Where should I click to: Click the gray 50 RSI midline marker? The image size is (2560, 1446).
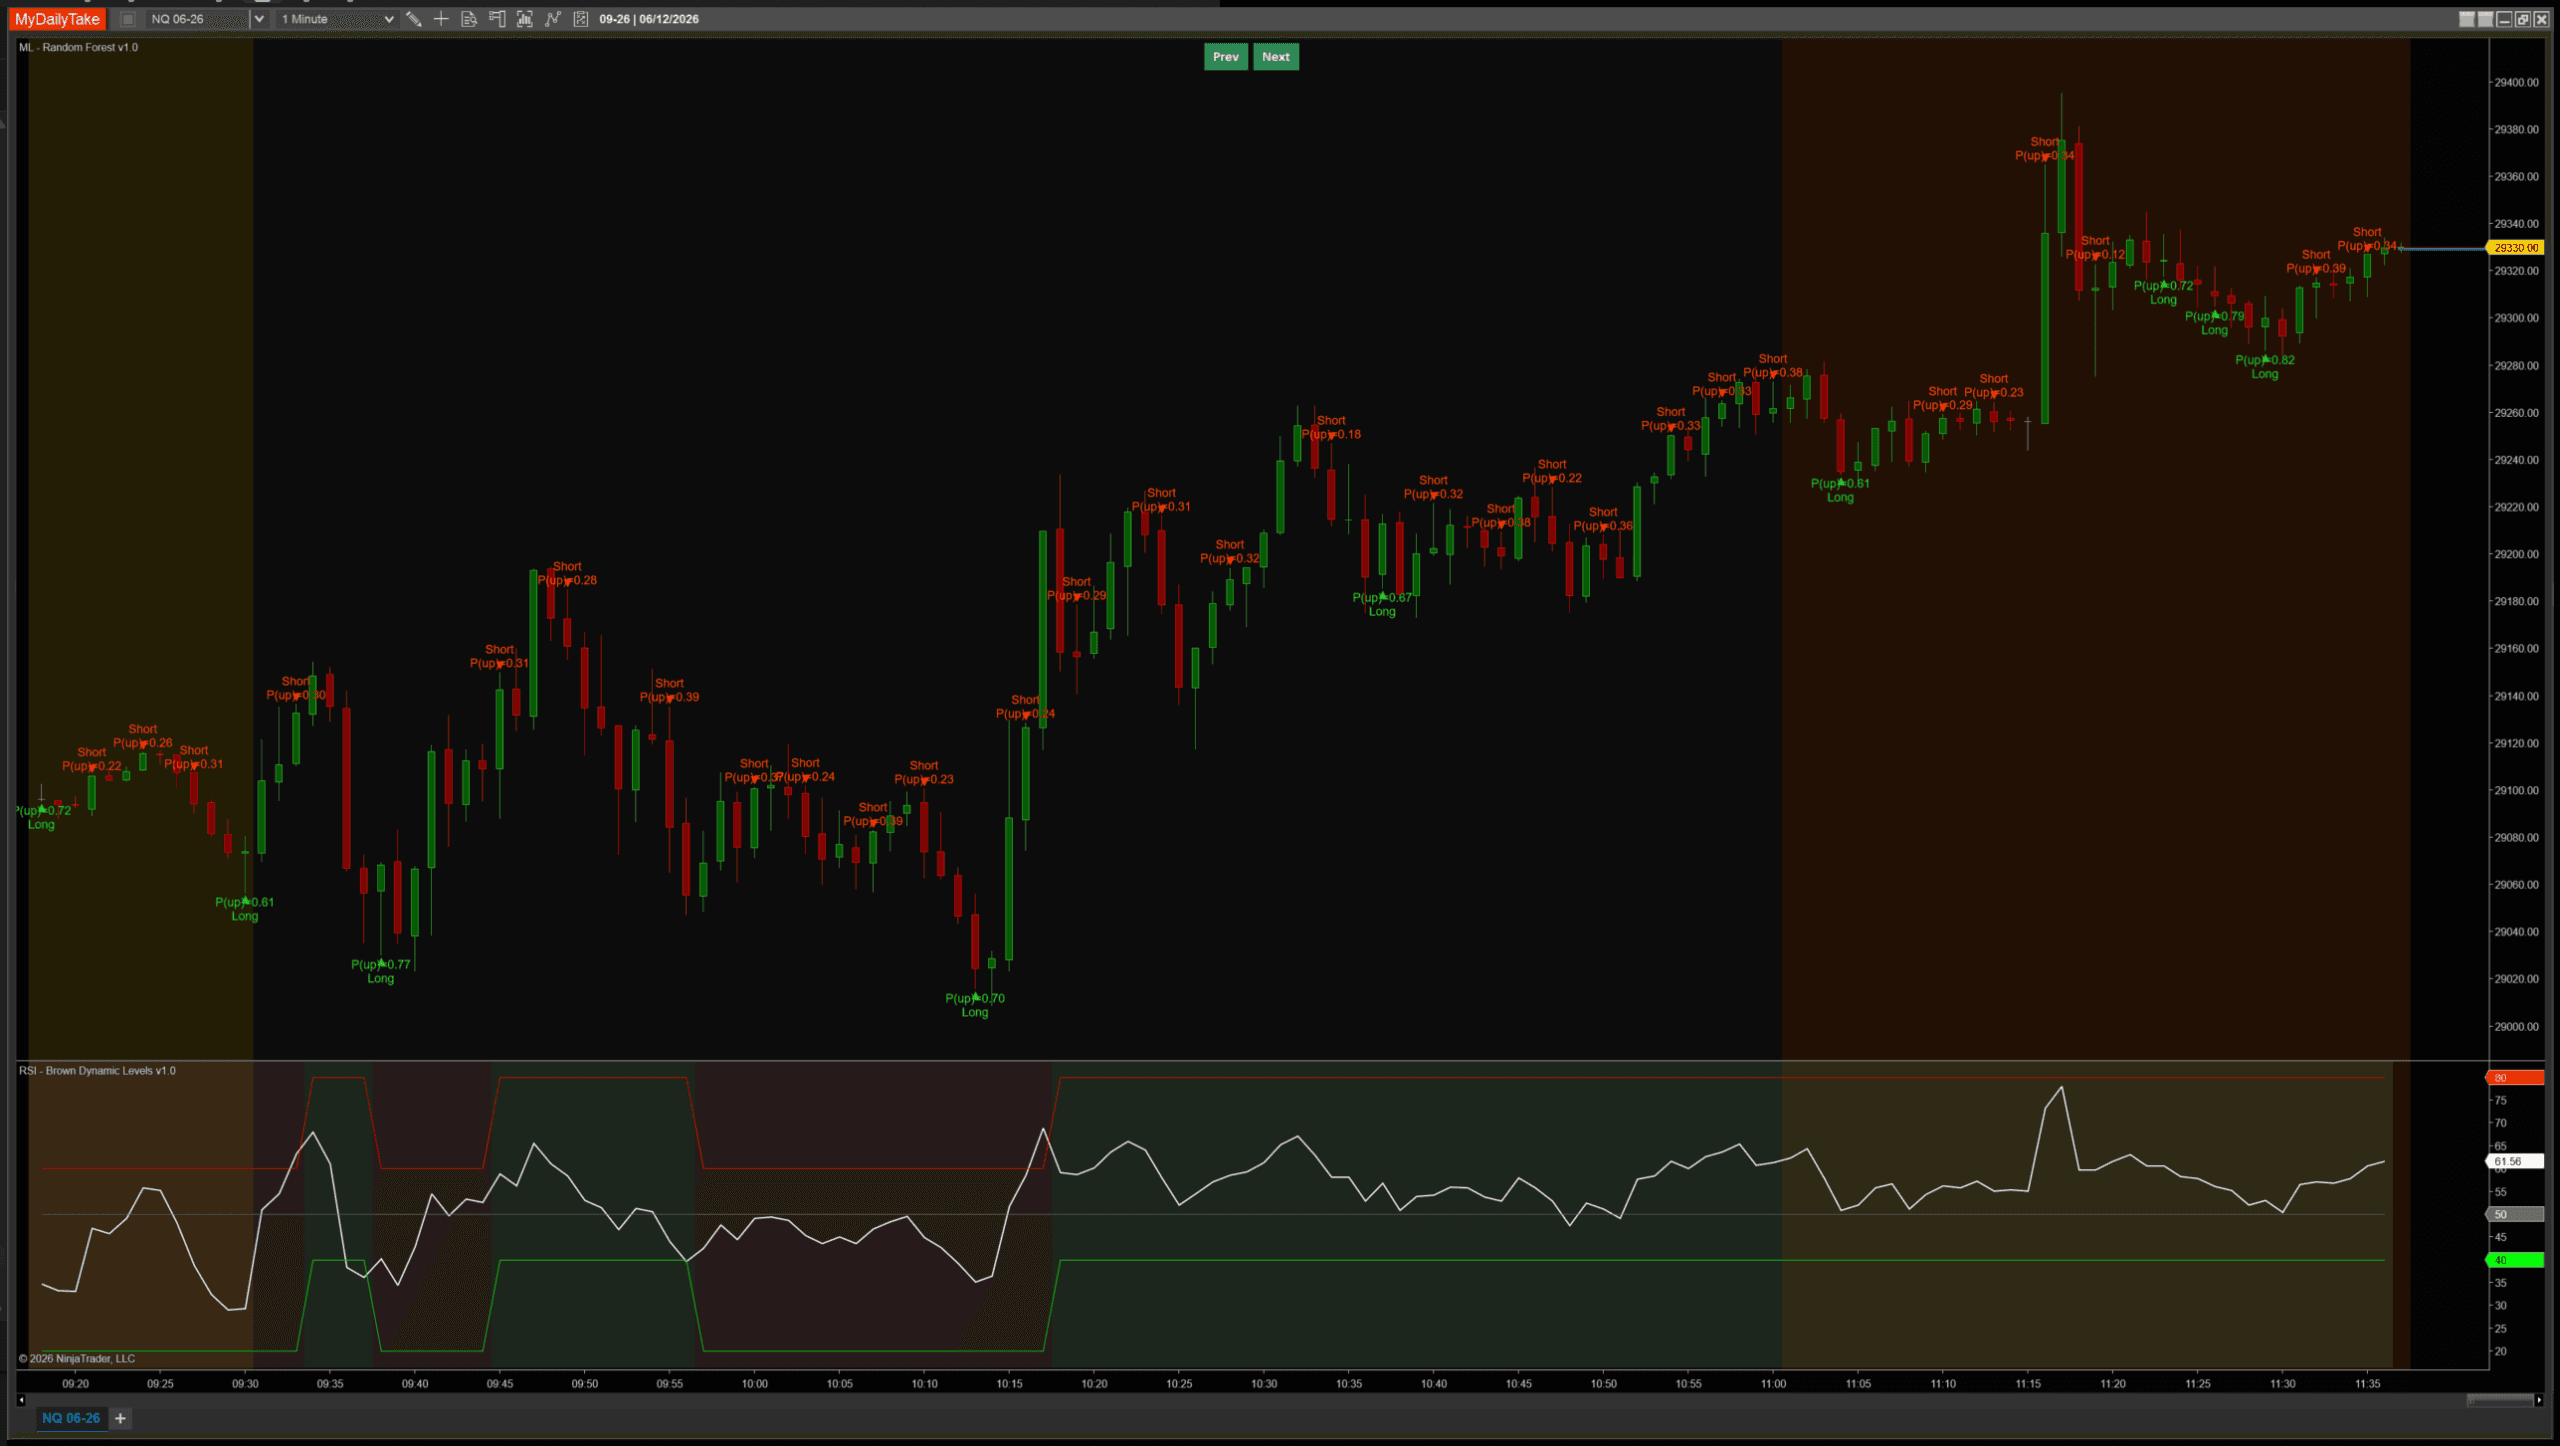click(x=2515, y=1214)
